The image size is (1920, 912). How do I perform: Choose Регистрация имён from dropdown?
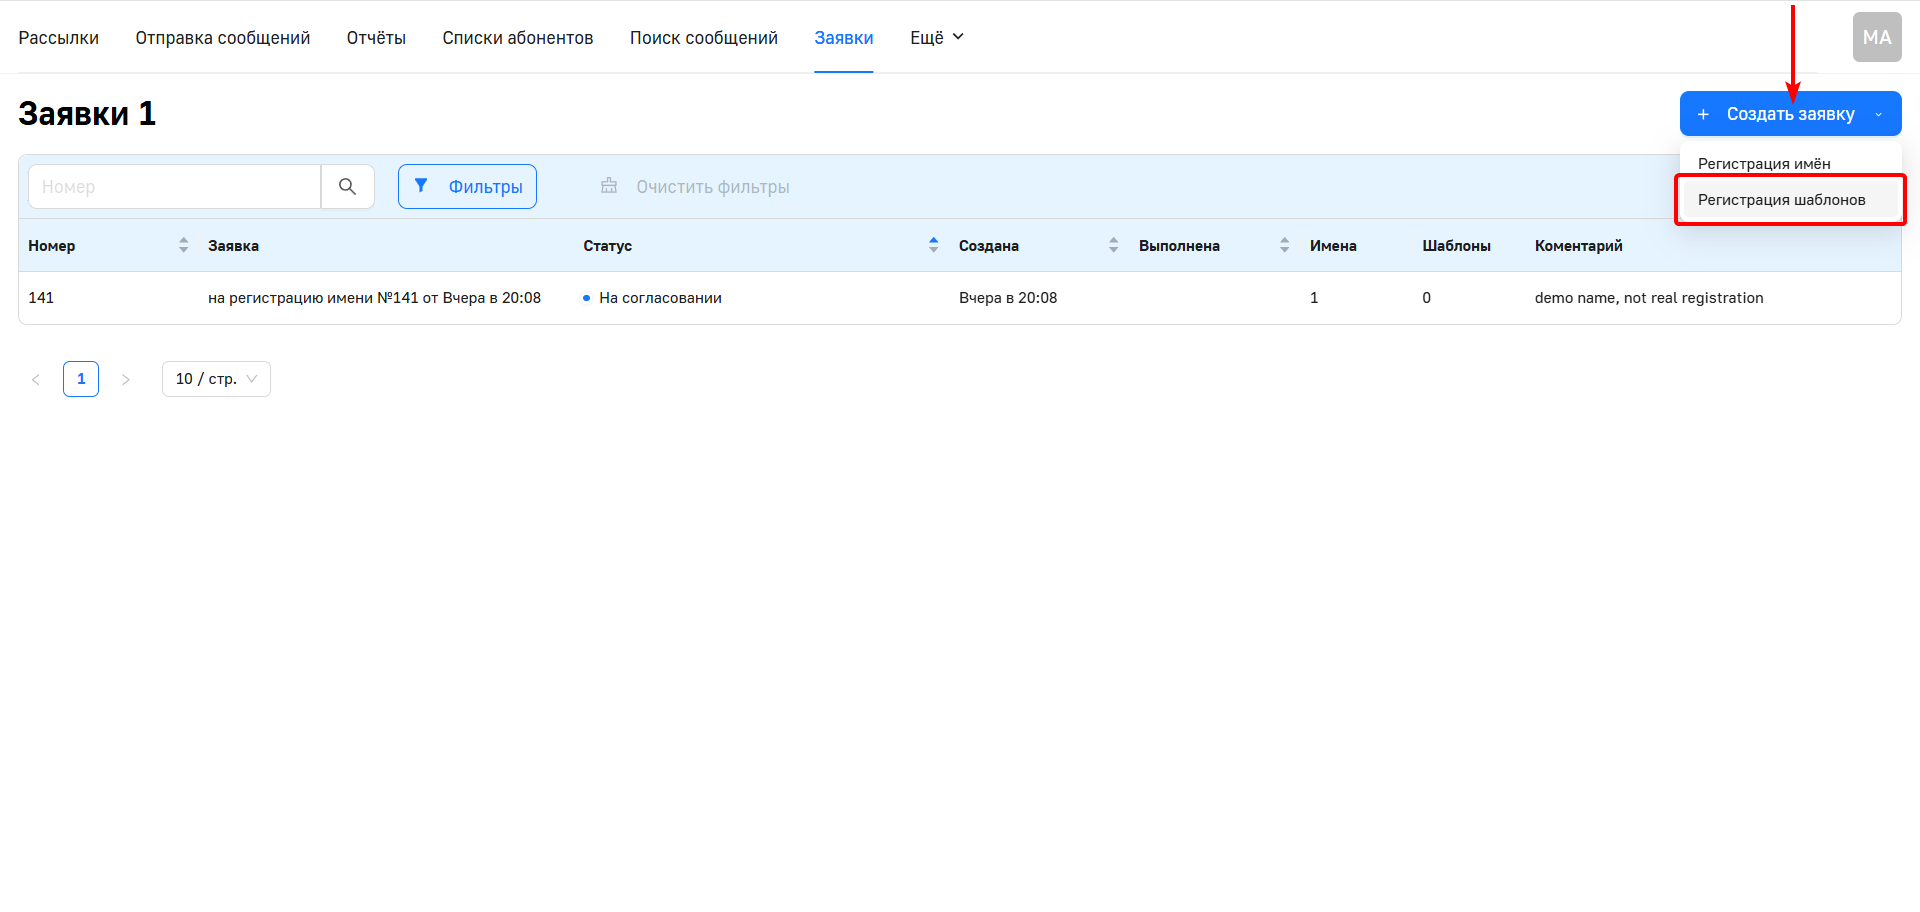[x=1764, y=164]
